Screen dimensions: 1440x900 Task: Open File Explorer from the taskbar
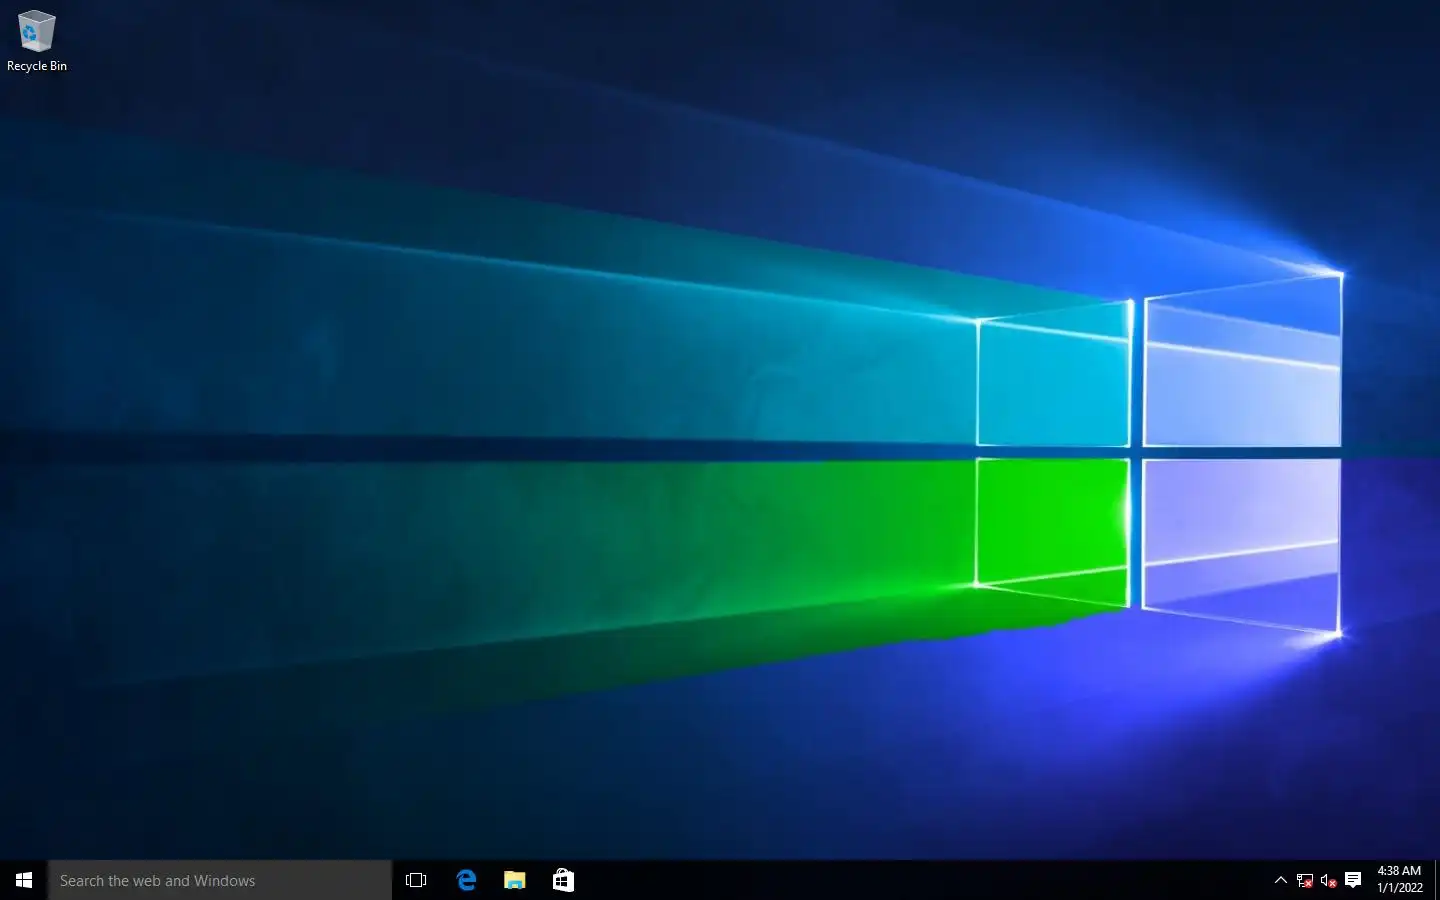point(514,880)
